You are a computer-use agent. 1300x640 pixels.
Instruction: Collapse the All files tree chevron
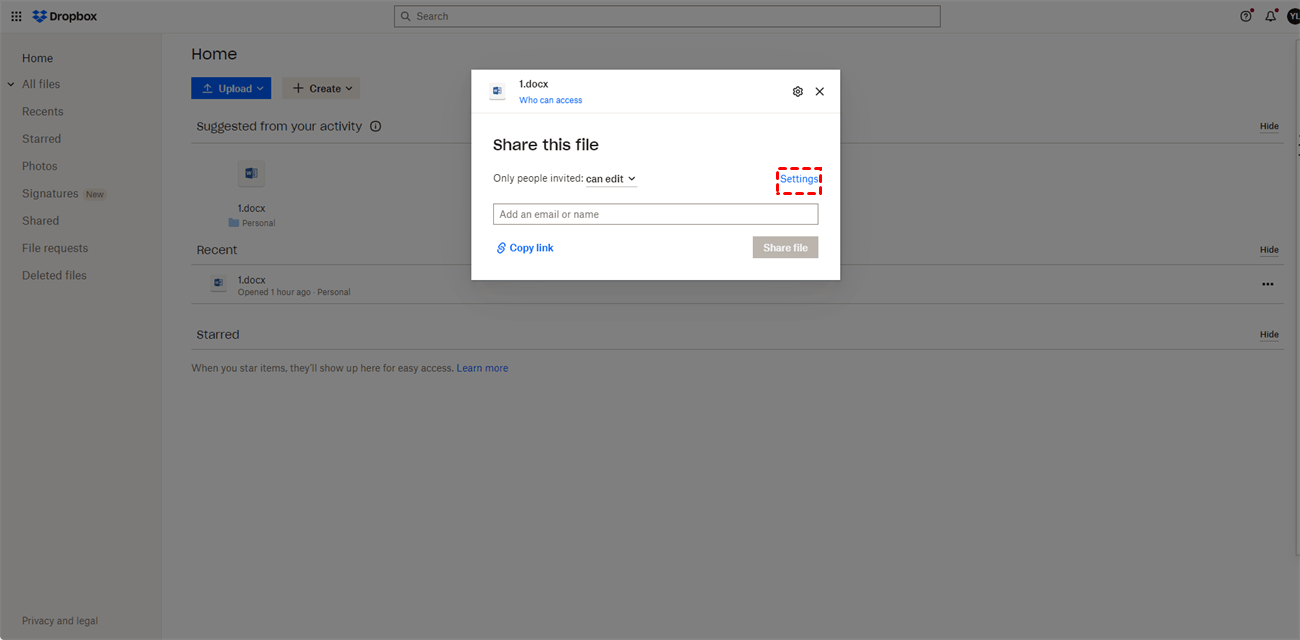(11, 85)
